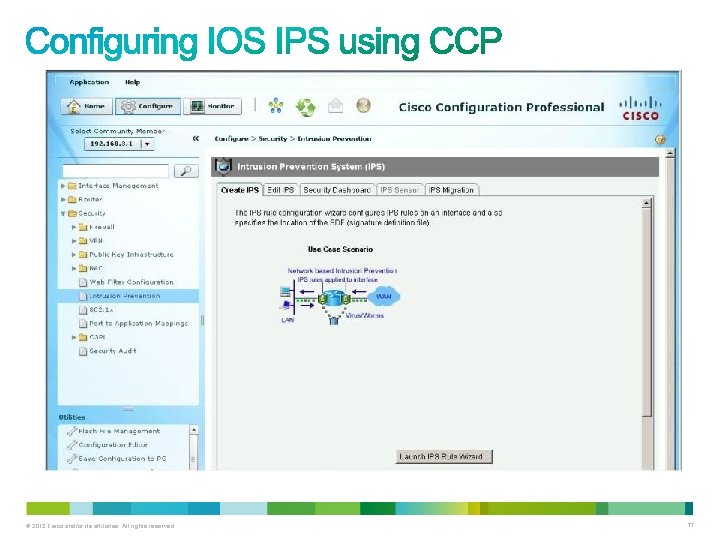This screenshot has height=540, width=720.
Task: Switch to the Edit IPS tab
Action: [281, 190]
